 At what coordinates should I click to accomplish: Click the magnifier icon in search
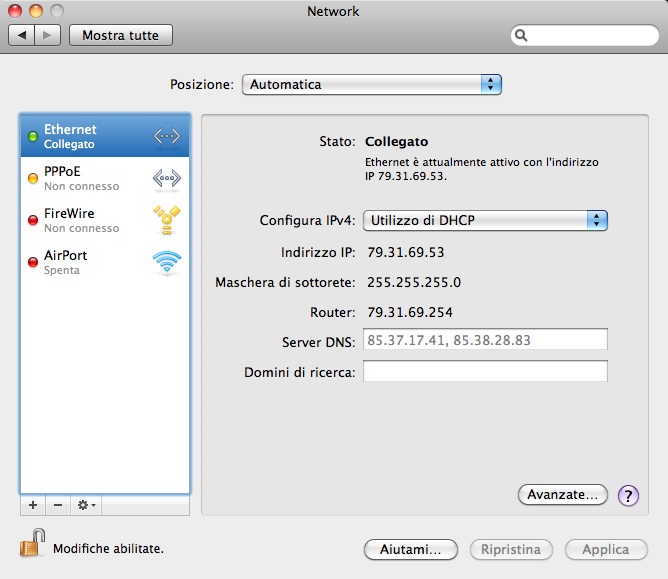click(x=521, y=35)
